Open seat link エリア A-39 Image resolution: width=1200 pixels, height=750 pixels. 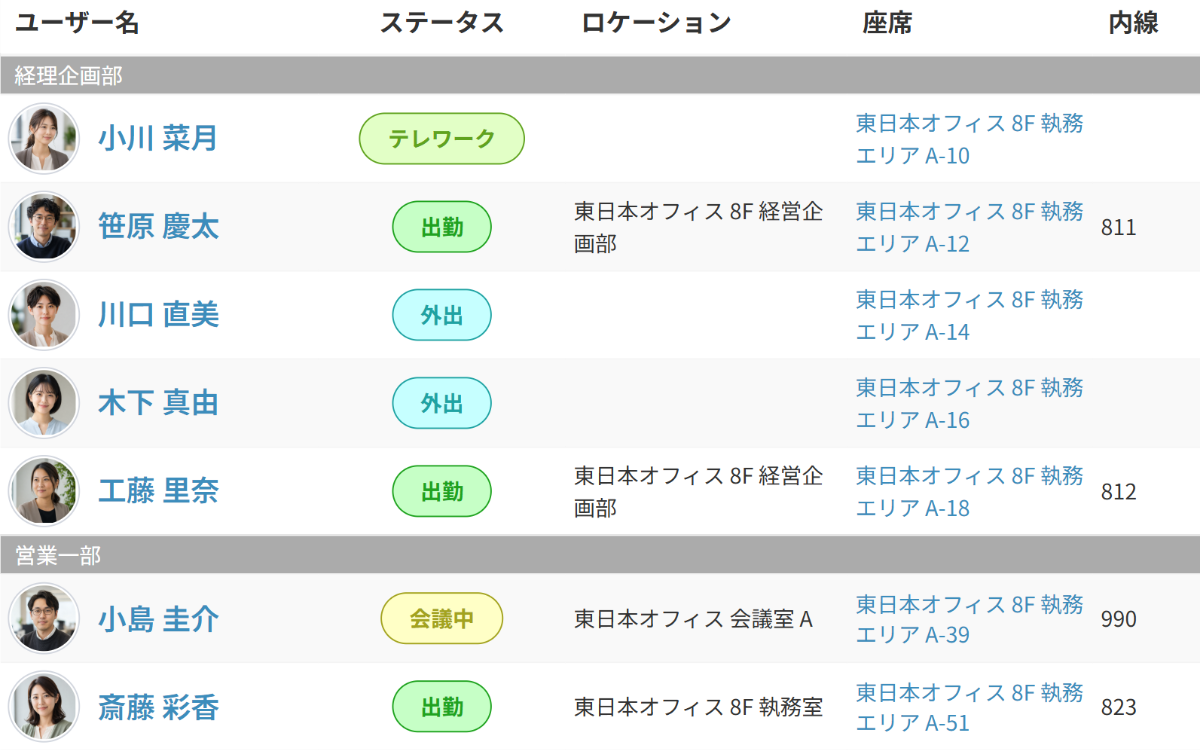tap(970, 619)
